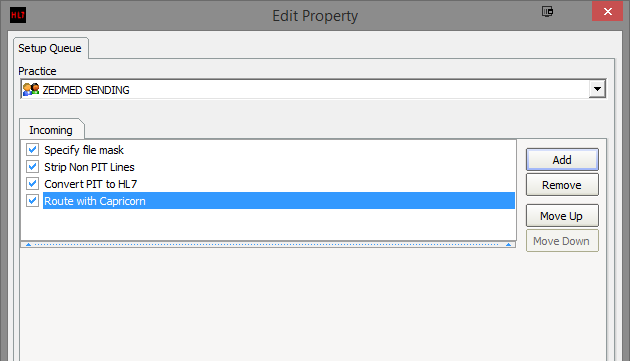Viewport: 630px width, 361px height.
Task: Click the Move Down button
Action: pos(562,241)
